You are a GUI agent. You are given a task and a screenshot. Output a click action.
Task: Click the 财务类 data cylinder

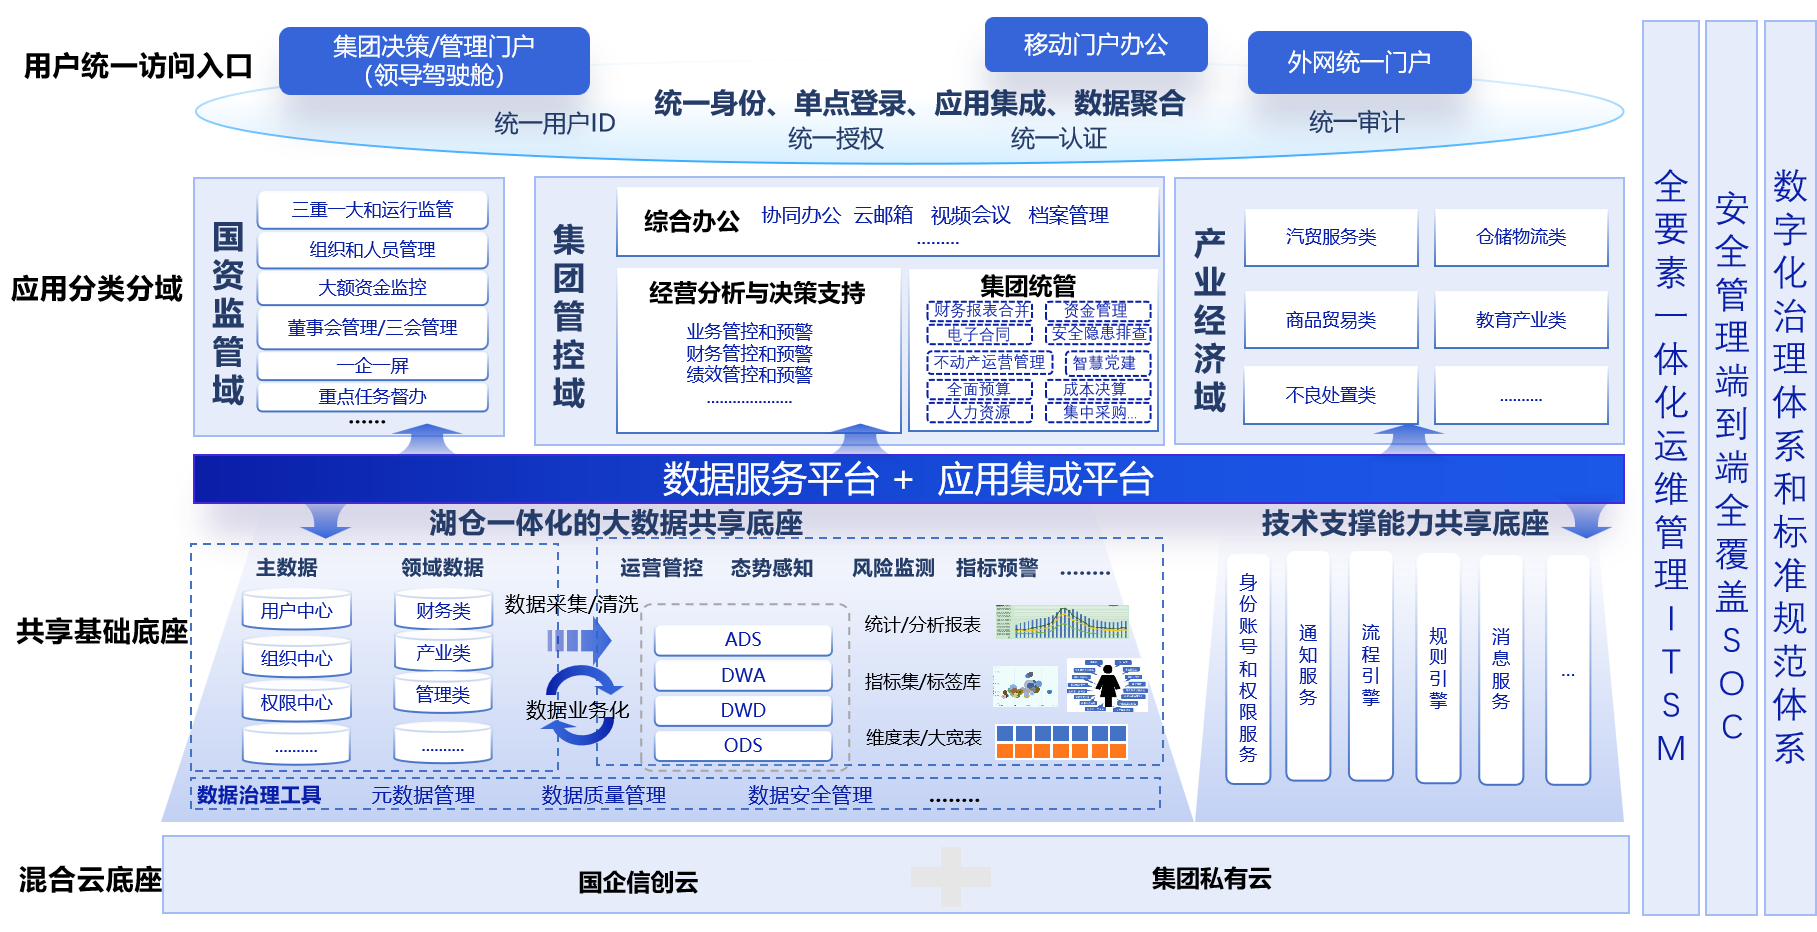click(443, 610)
